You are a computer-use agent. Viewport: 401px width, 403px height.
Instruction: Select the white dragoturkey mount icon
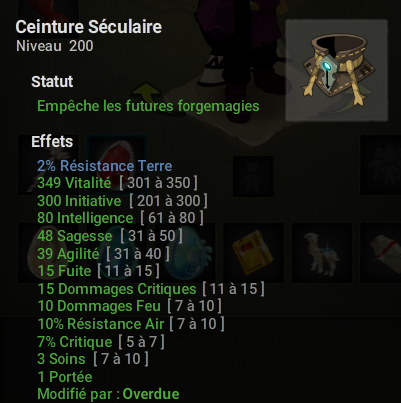322,253
